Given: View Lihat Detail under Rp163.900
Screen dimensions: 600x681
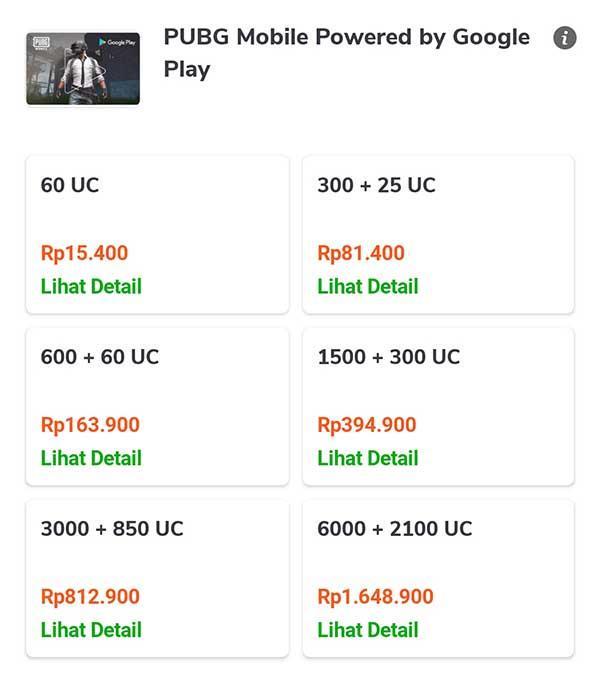Looking at the screenshot, I should pyautogui.click(x=91, y=458).
